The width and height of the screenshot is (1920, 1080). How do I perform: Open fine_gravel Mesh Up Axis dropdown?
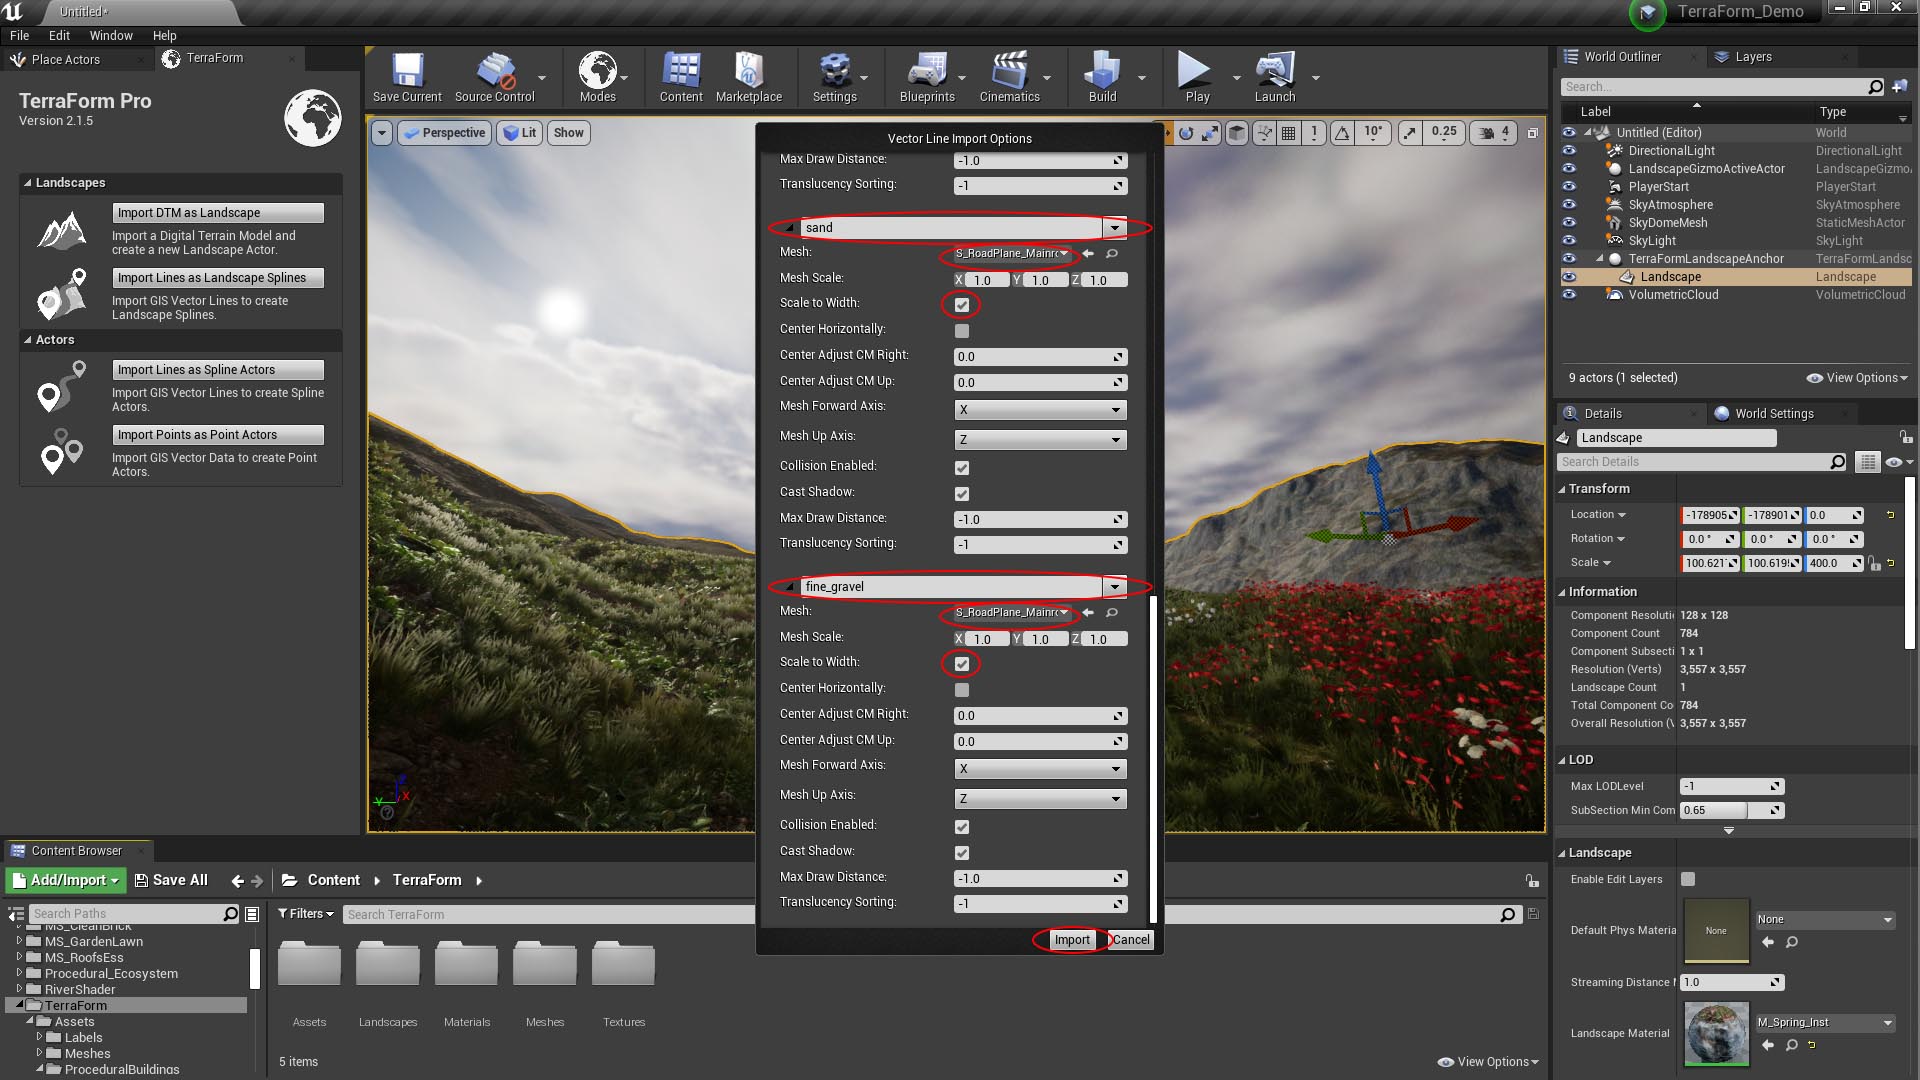tap(1040, 799)
